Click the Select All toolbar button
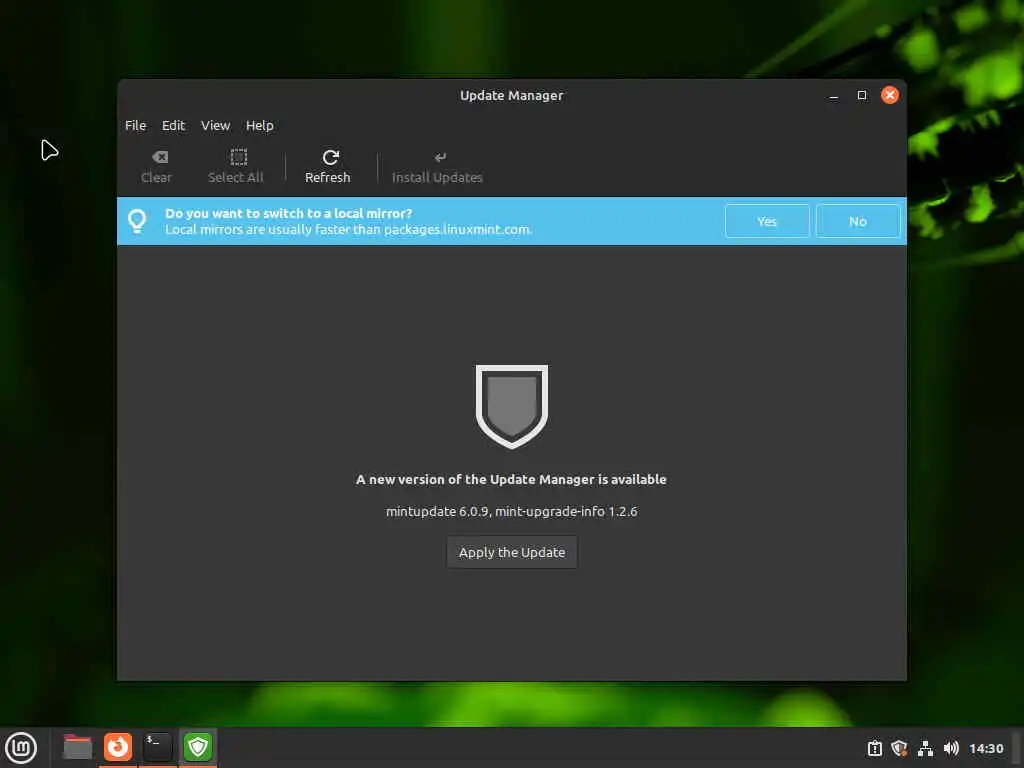 pyautogui.click(x=236, y=167)
